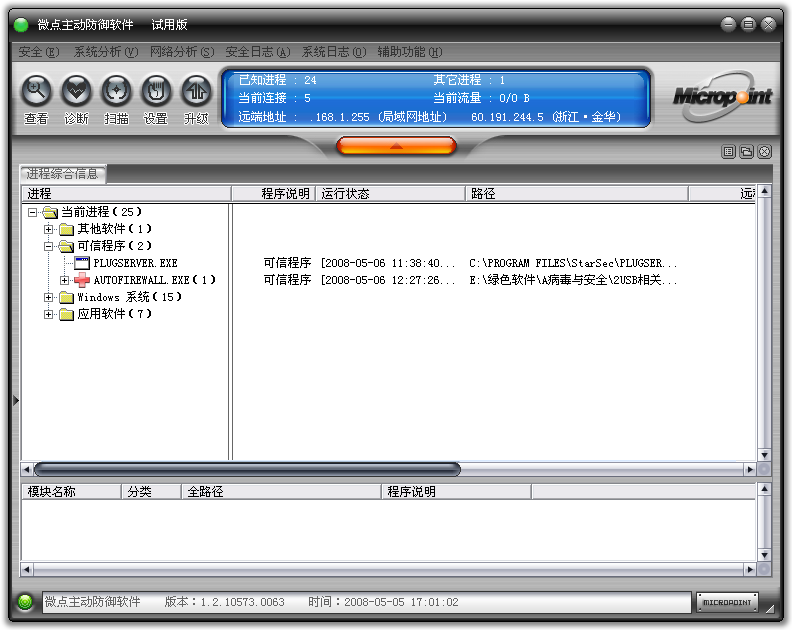Viewport: 792px width, 630px height.
Task: Click the 版本: 1.2.10573.0063 status text
Action: 225,602
